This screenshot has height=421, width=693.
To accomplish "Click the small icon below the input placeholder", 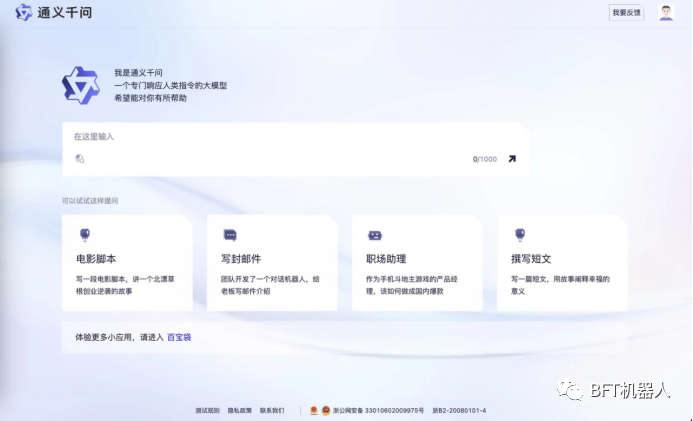I will click(x=80, y=159).
